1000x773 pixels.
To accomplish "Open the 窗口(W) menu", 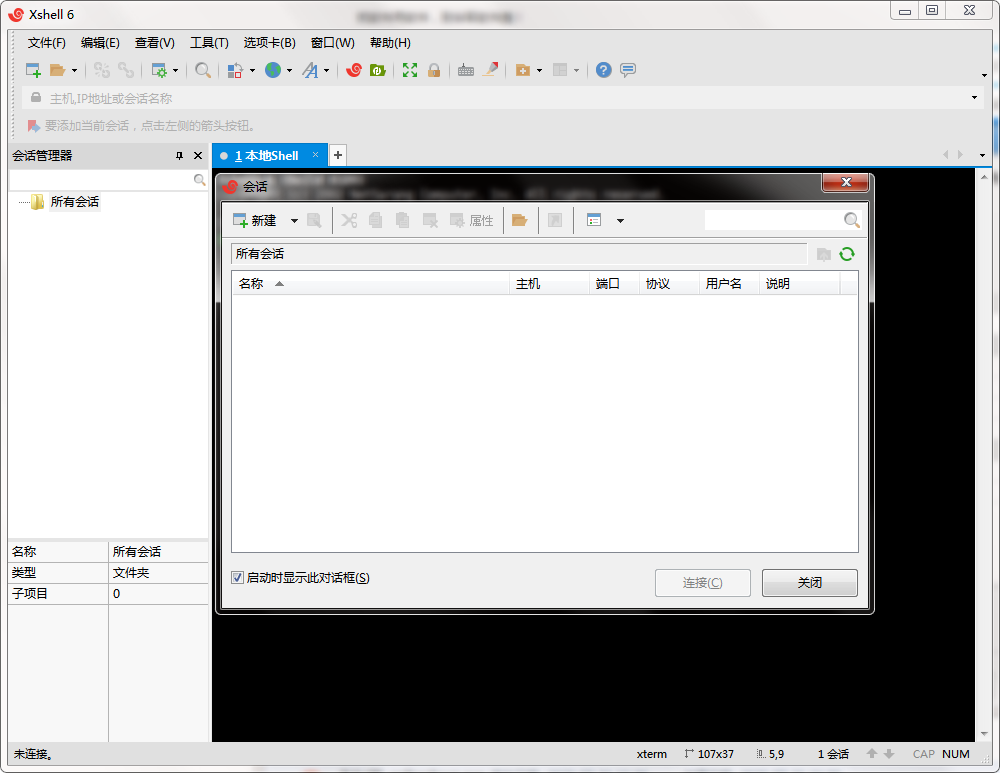I will coord(332,43).
